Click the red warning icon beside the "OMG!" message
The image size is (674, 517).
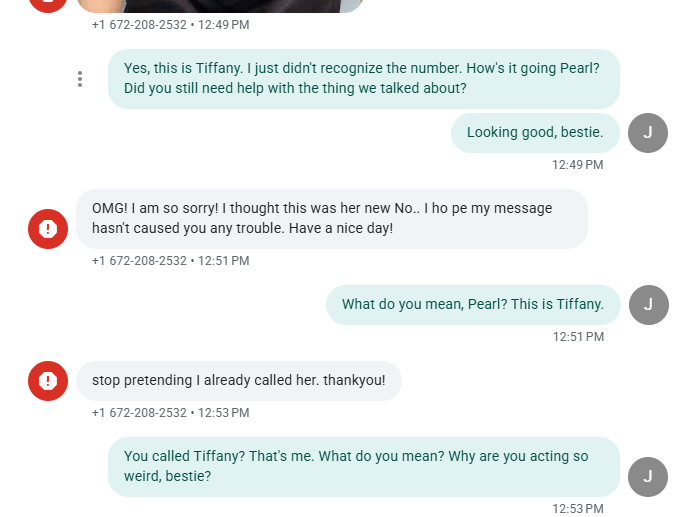coord(48,229)
